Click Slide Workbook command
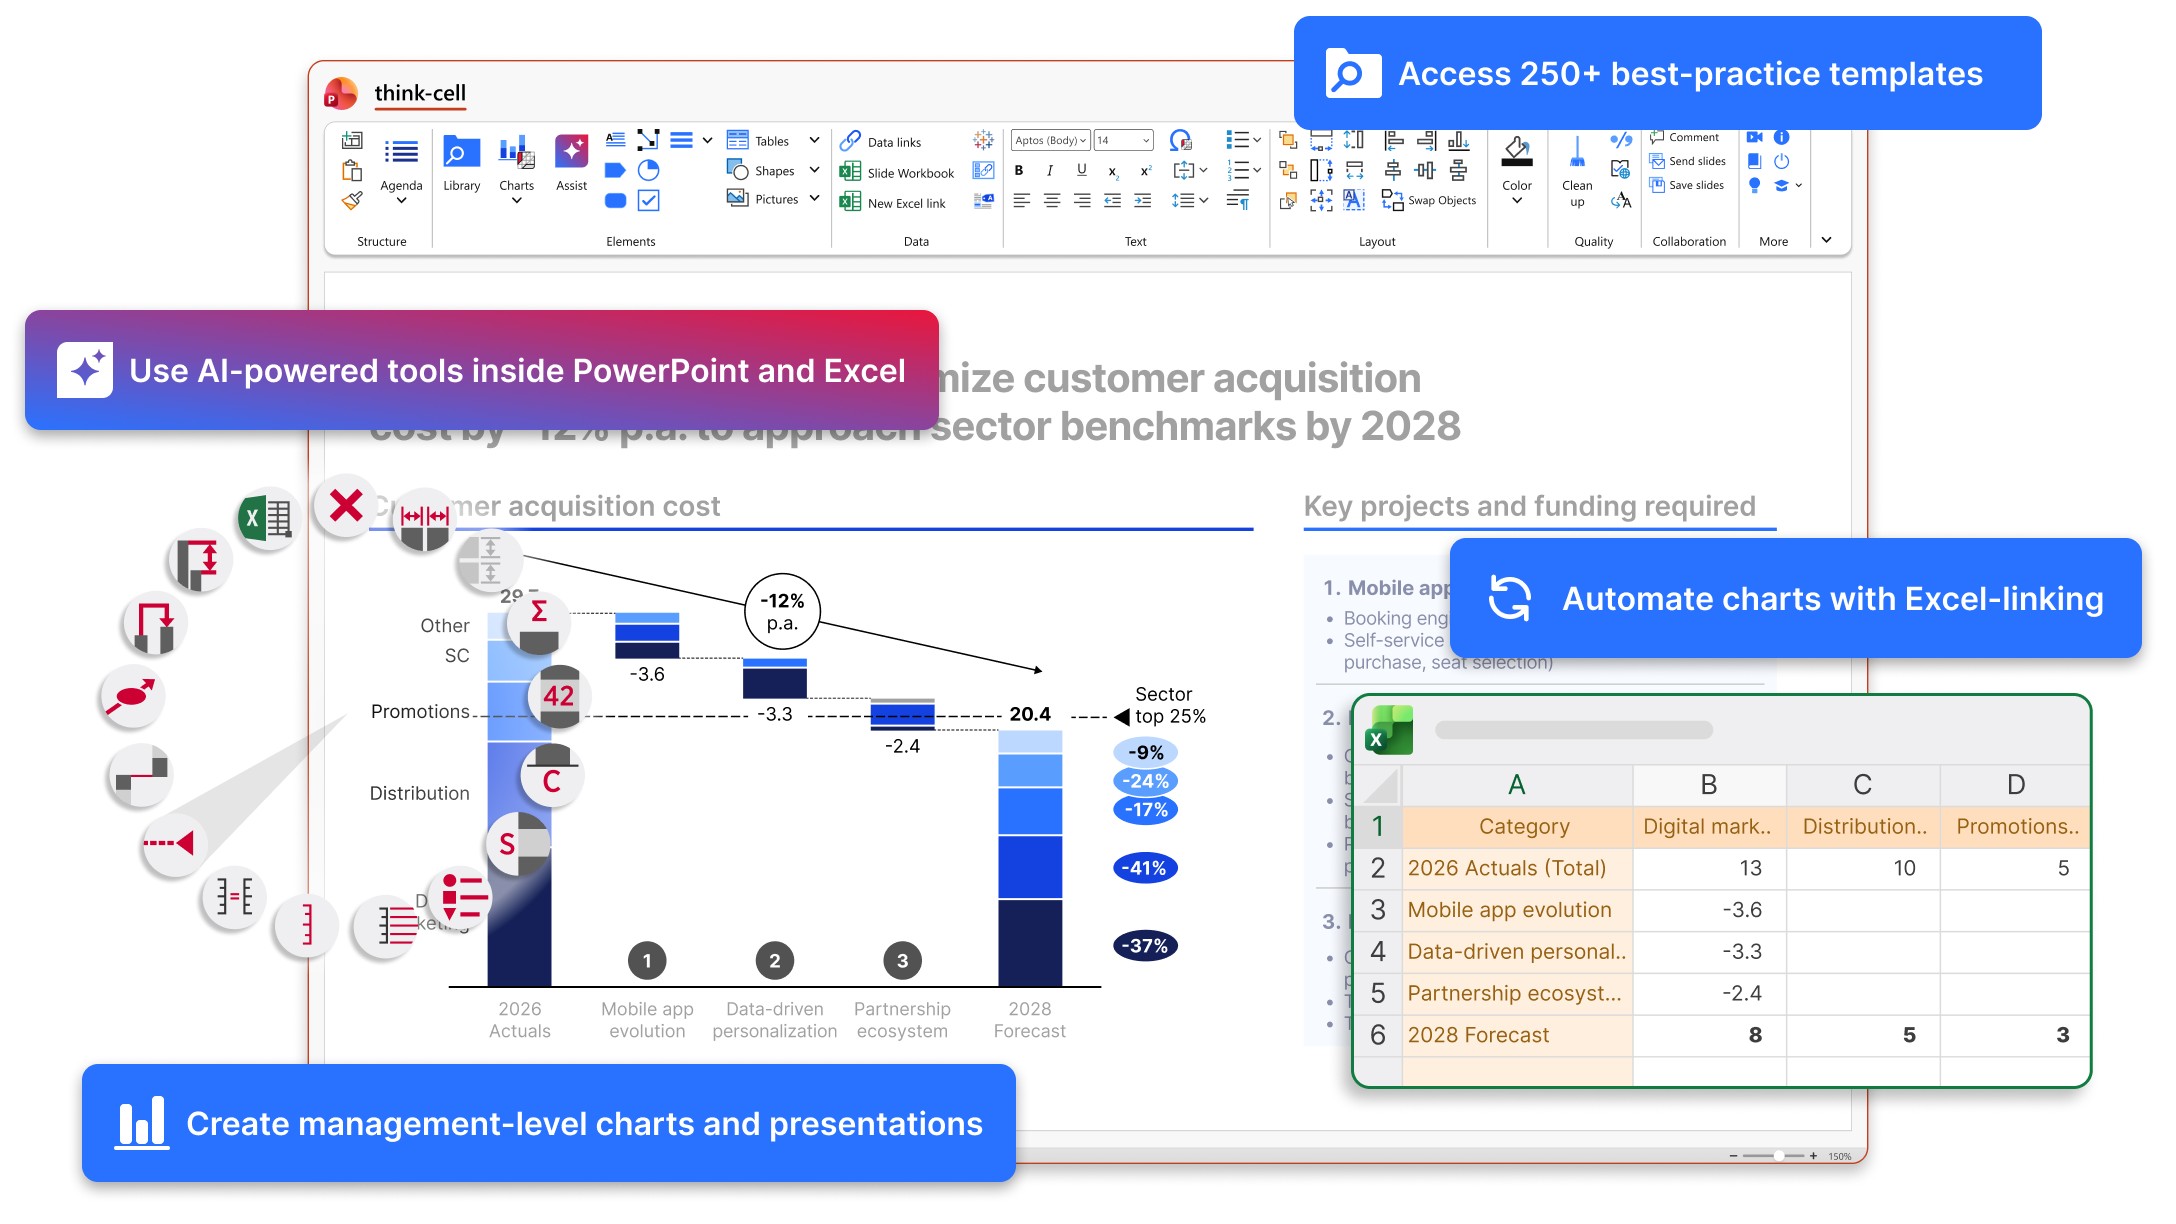The width and height of the screenshot is (2176, 1224). tap(897, 172)
